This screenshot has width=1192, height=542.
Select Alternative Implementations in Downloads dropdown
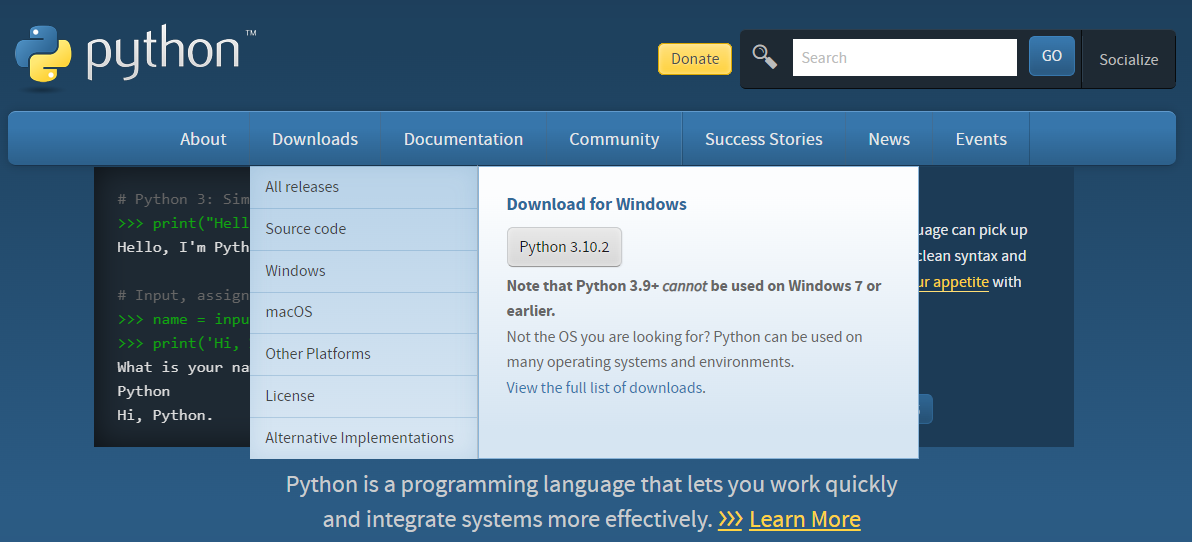[x=363, y=438]
